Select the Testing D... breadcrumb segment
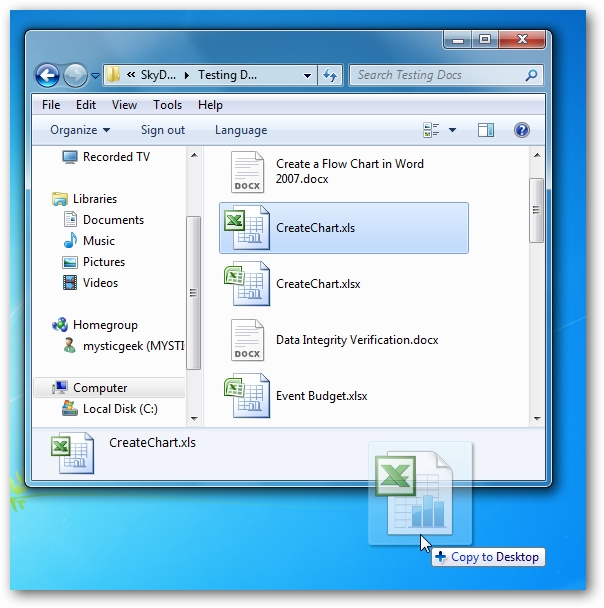 (x=227, y=74)
